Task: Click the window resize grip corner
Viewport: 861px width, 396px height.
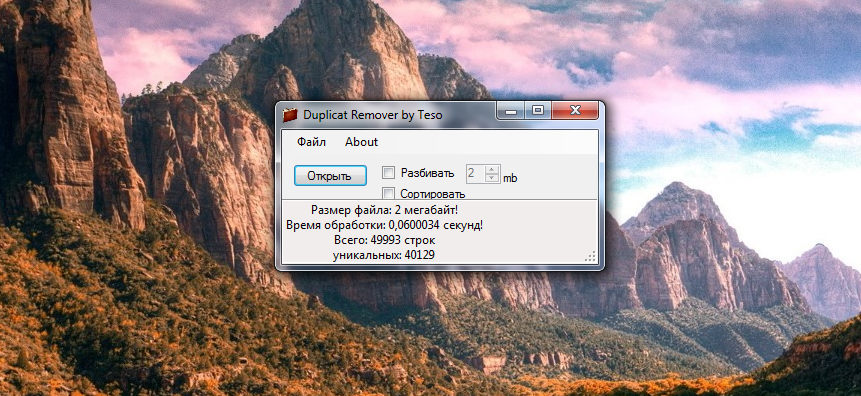Action: click(590, 257)
